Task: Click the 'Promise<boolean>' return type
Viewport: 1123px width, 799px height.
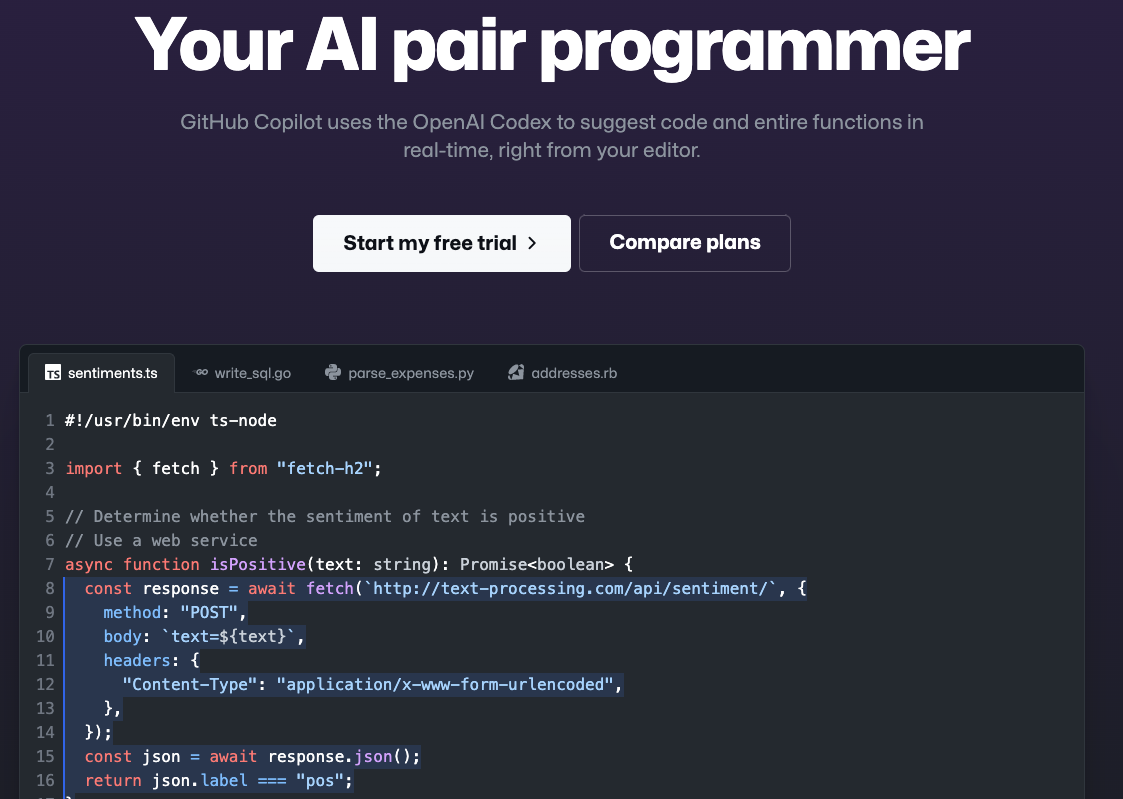Action: pos(536,564)
